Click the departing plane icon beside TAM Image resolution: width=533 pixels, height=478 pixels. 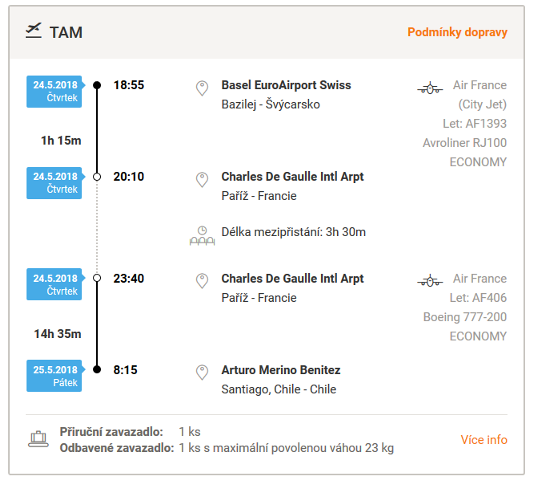click(x=34, y=31)
